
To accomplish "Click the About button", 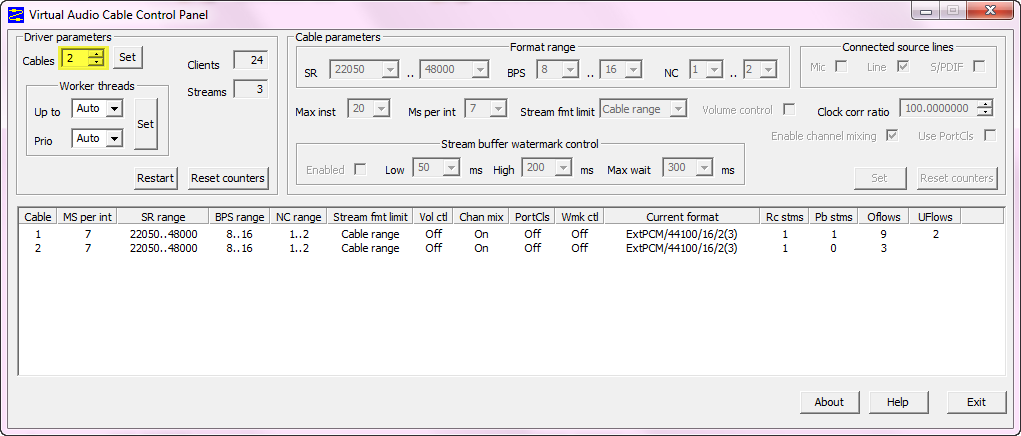I will 829,402.
